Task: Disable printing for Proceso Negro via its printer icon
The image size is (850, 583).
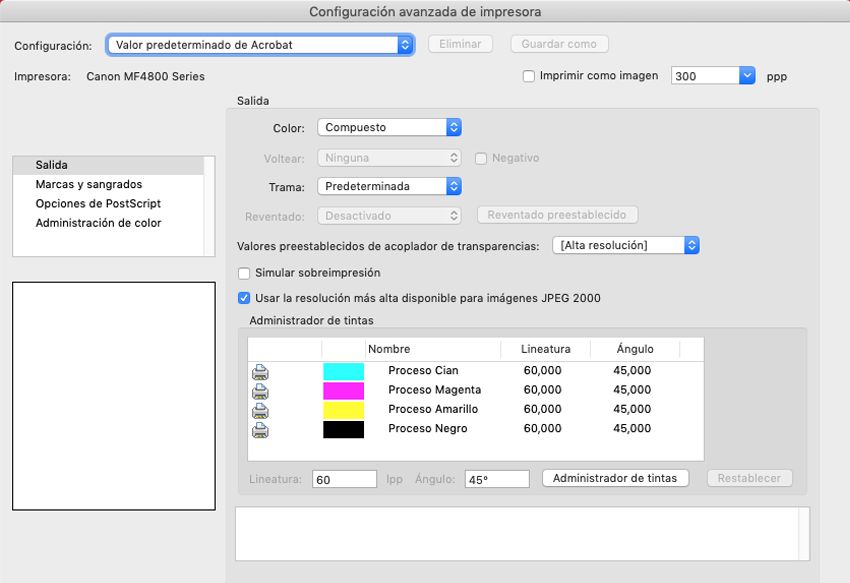Action: [261, 428]
